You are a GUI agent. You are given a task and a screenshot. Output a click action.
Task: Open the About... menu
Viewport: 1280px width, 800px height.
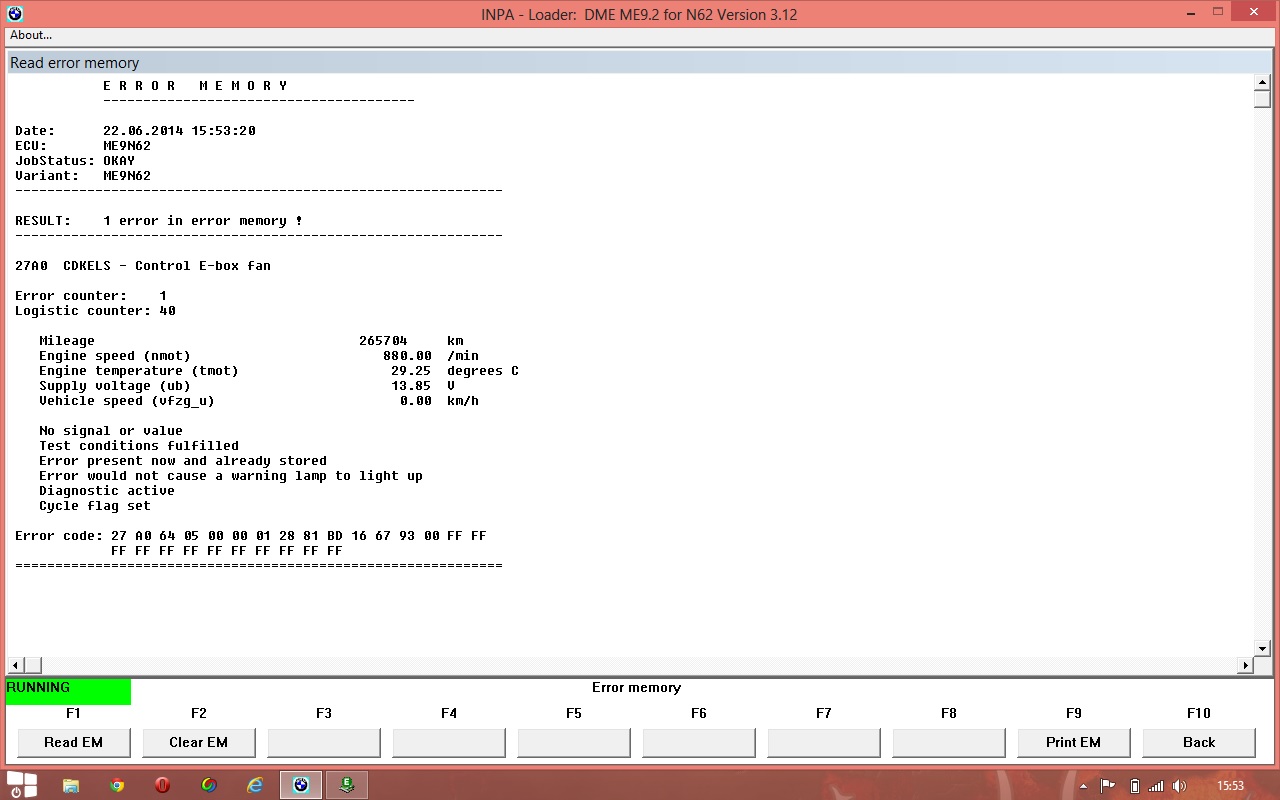tap(31, 35)
